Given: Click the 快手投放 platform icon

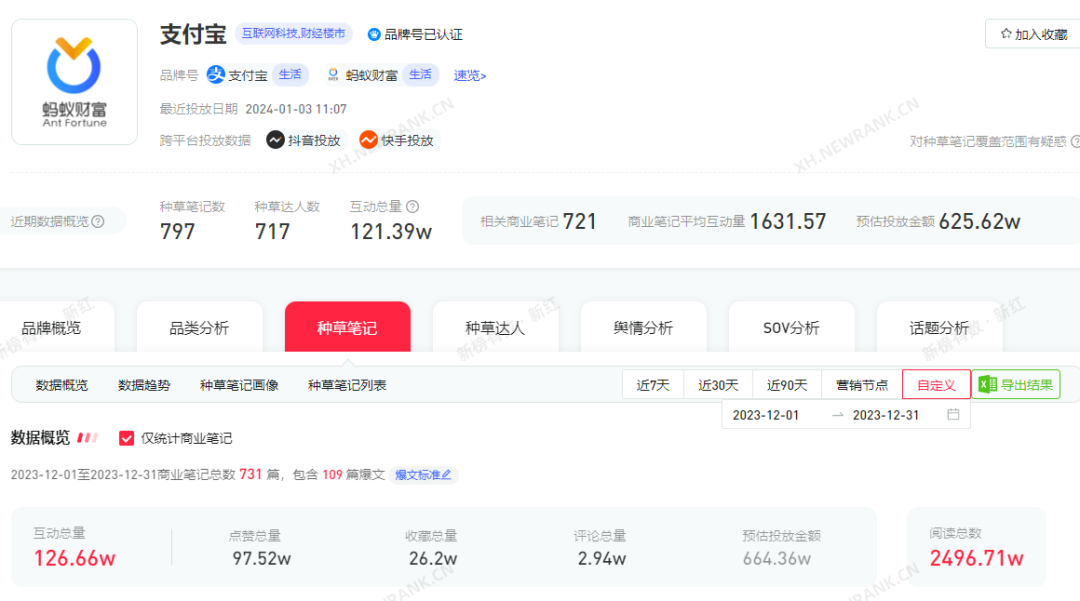Looking at the screenshot, I should click(x=368, y=140).
